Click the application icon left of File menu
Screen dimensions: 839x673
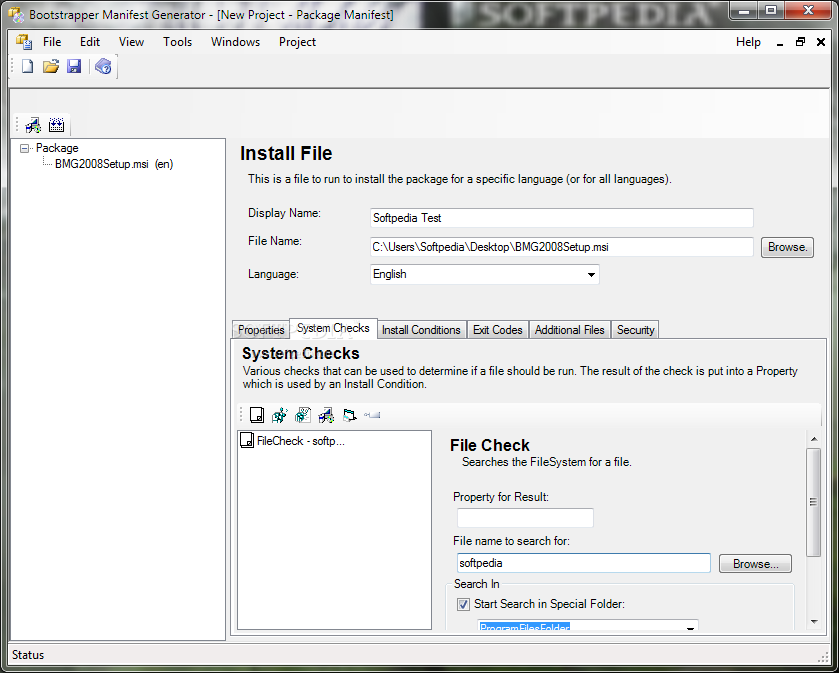click(x=24, y=42)
